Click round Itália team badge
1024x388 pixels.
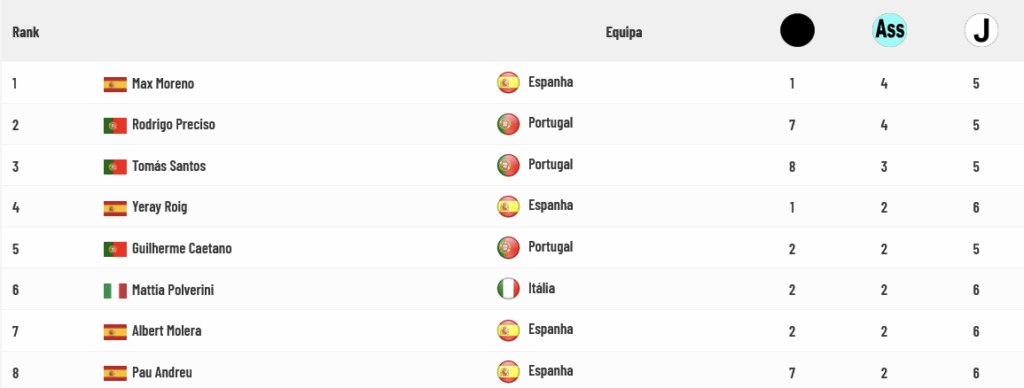pos(508,289)
